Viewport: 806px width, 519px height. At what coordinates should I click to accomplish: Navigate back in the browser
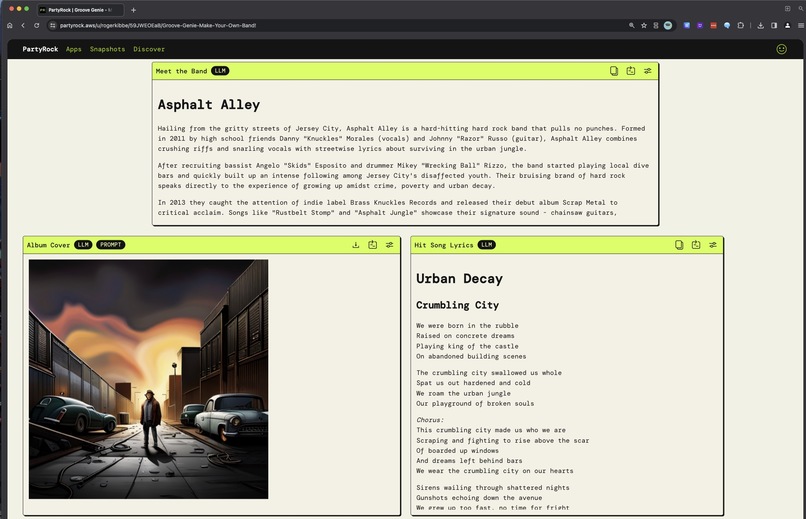click(x=23, y=25)
